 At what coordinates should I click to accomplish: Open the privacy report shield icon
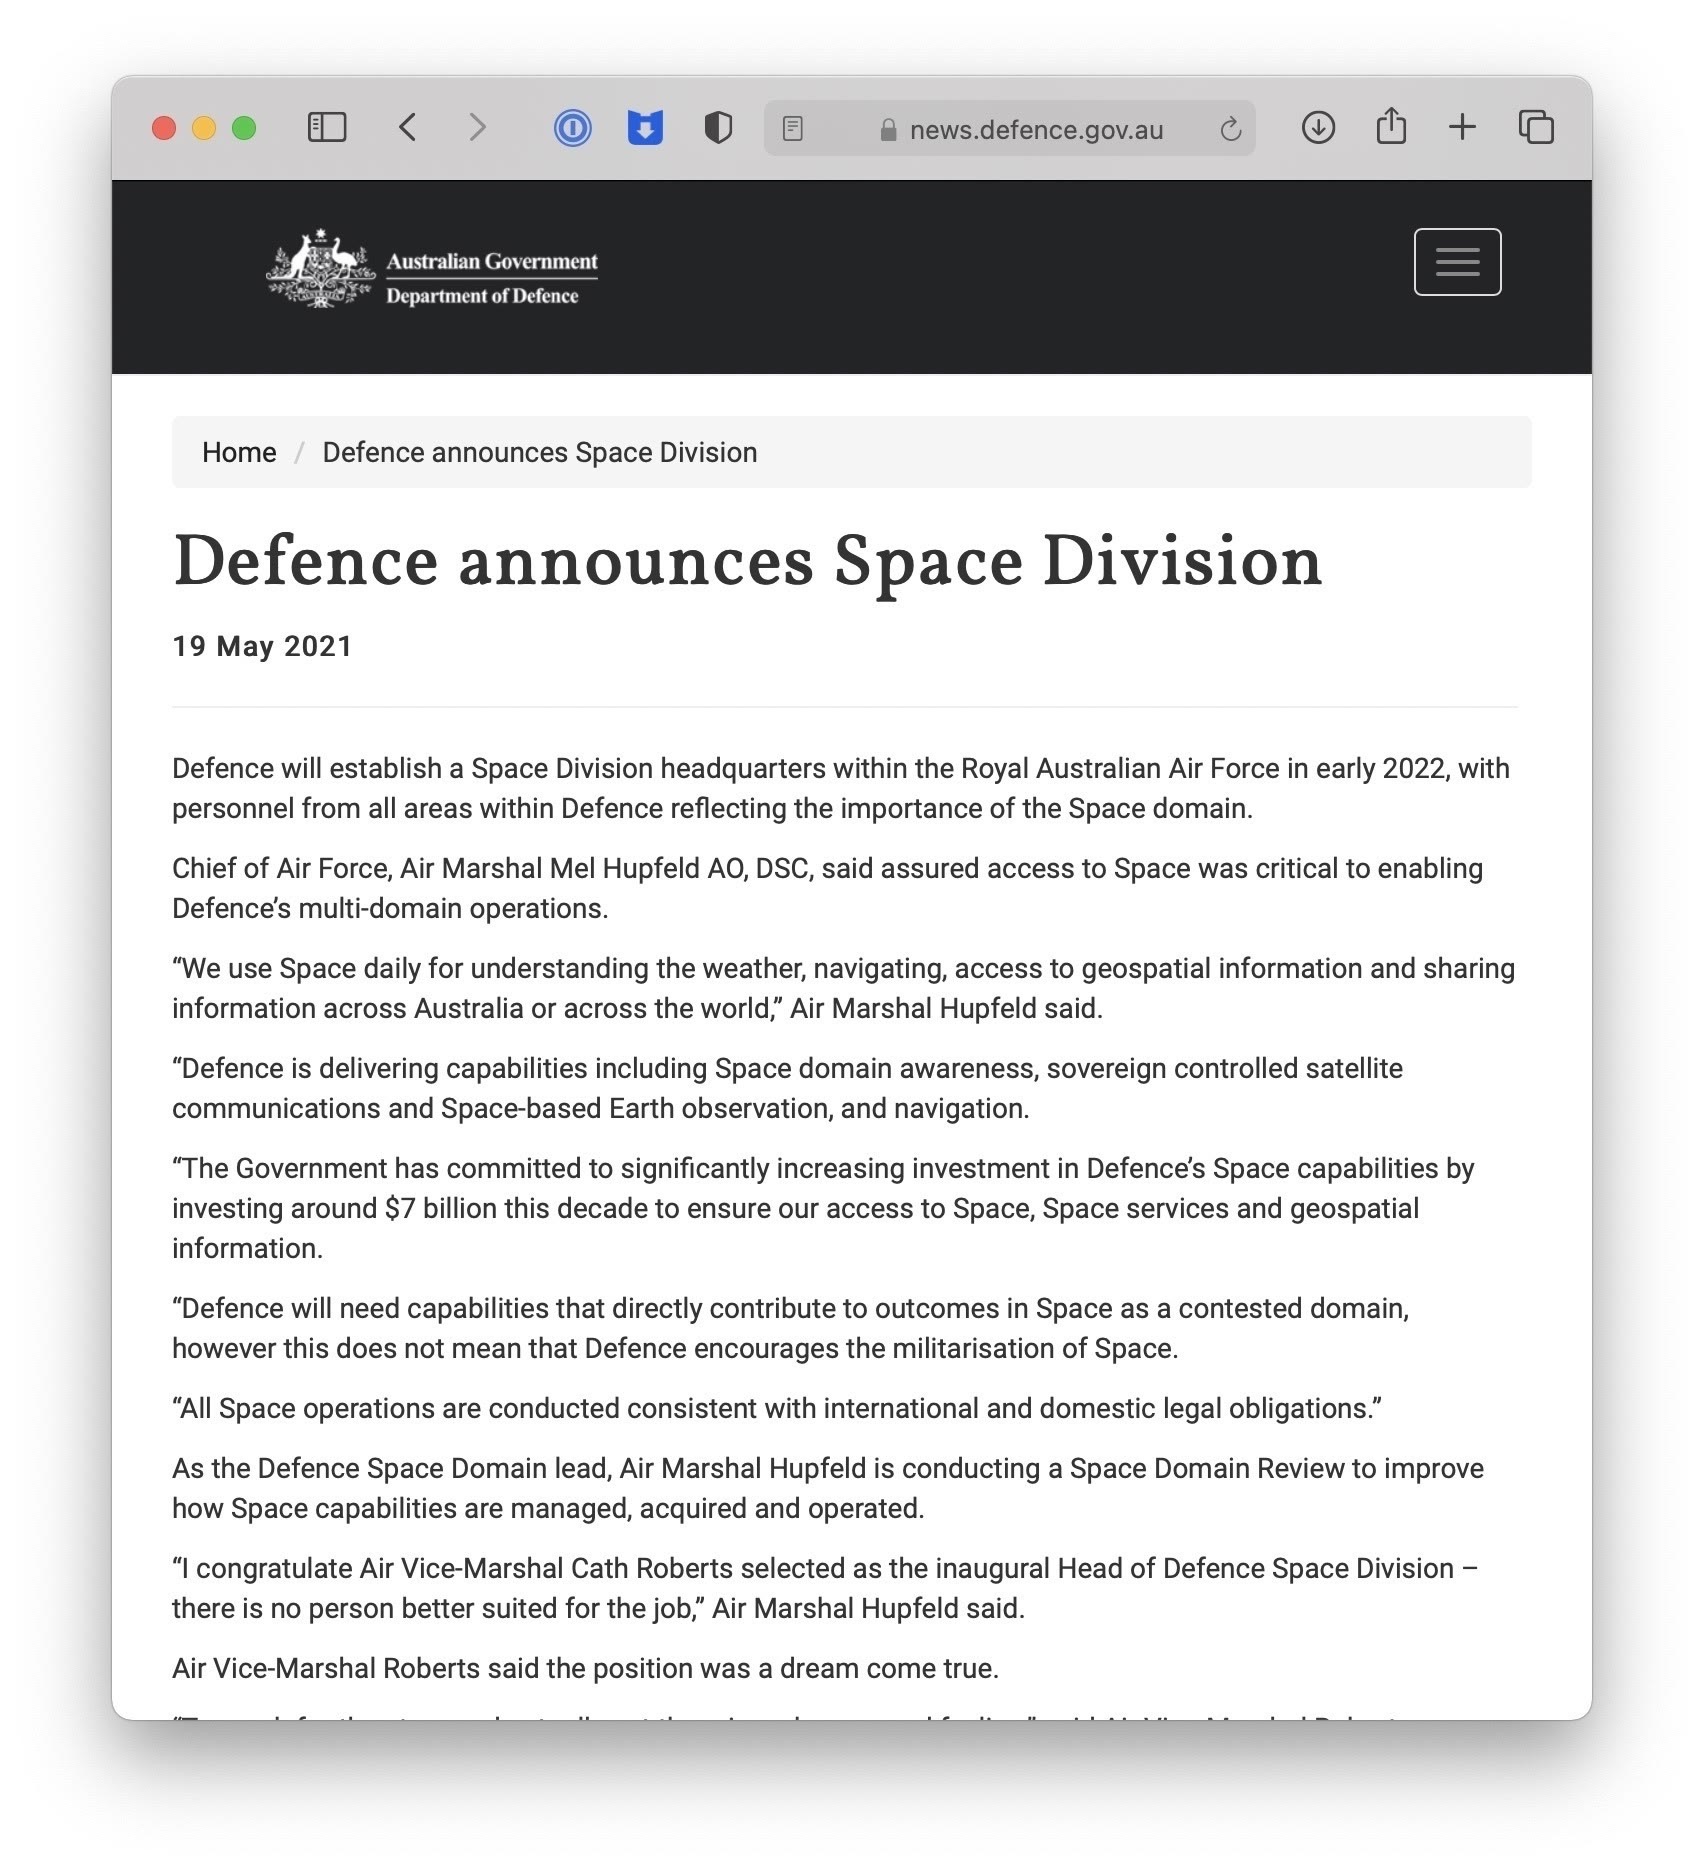718,128
